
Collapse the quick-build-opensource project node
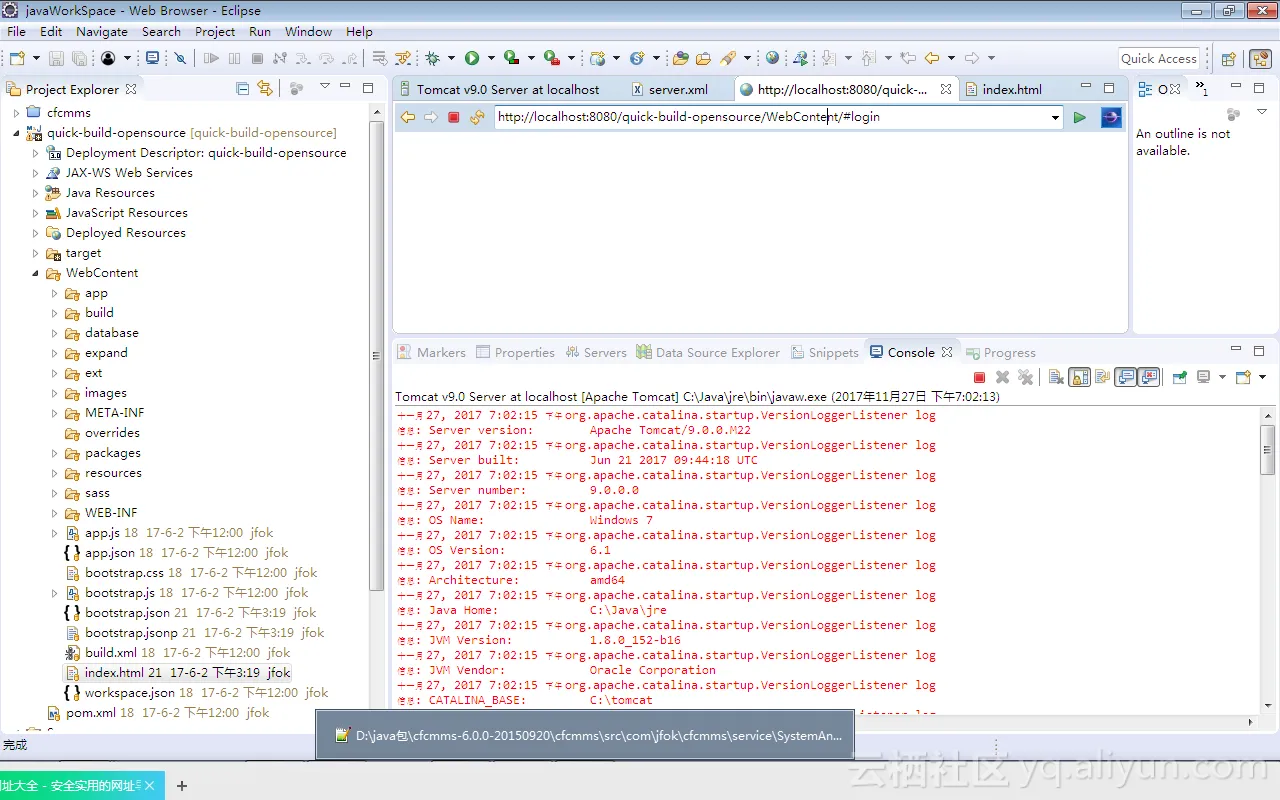tap(16, 133)
